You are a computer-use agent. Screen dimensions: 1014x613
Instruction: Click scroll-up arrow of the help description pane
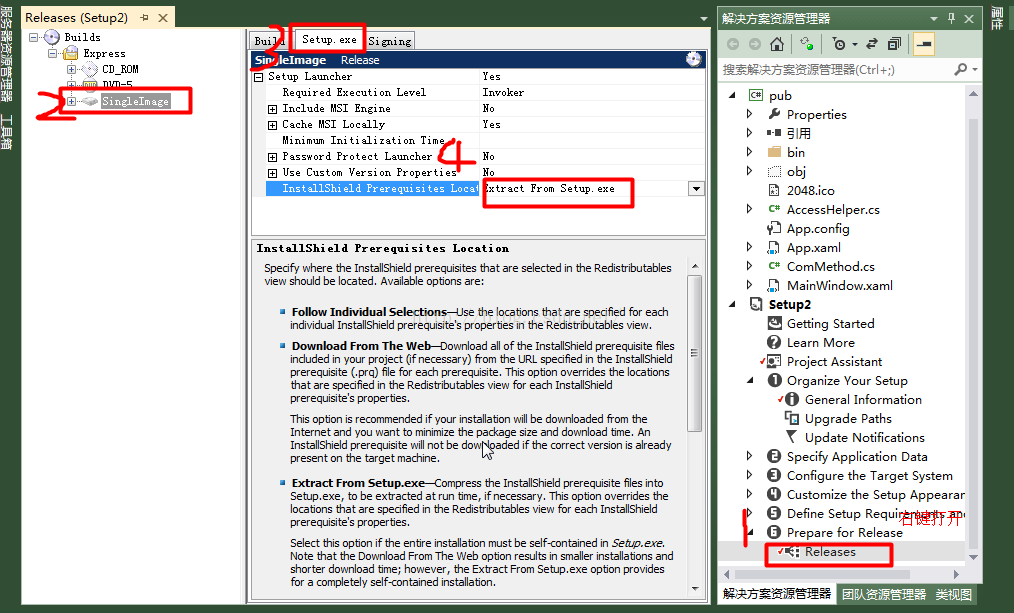(x=695, y=266)
